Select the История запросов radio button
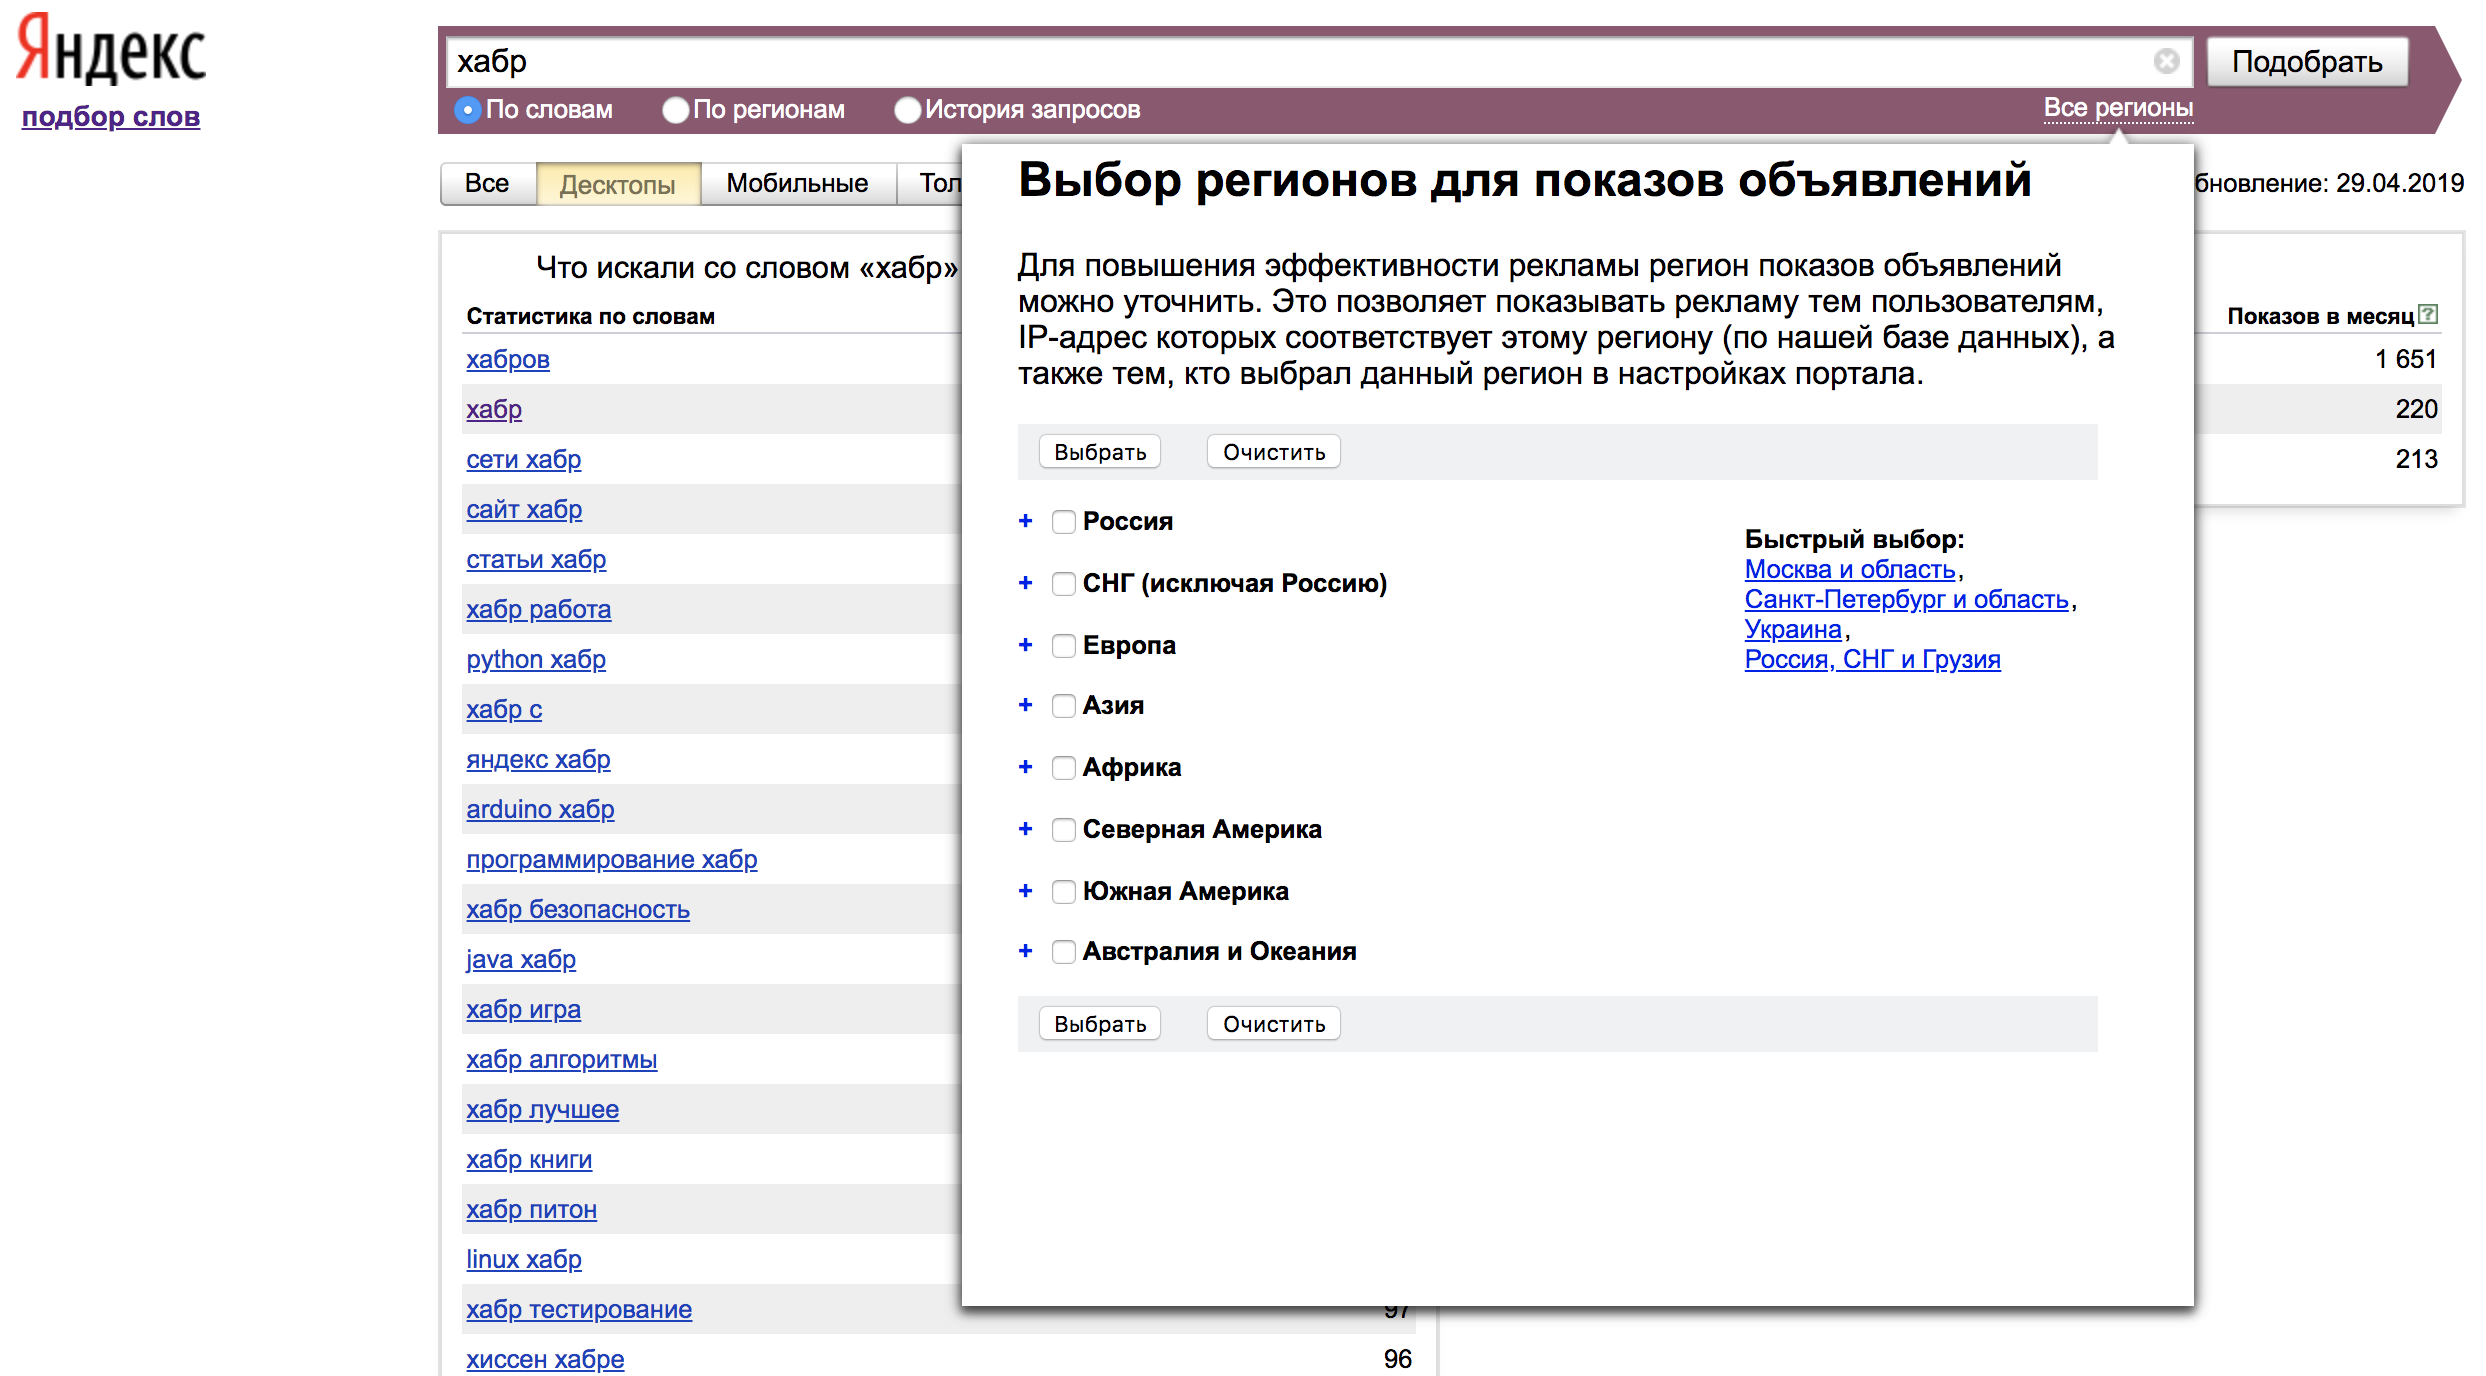 (x=908, y=110)
